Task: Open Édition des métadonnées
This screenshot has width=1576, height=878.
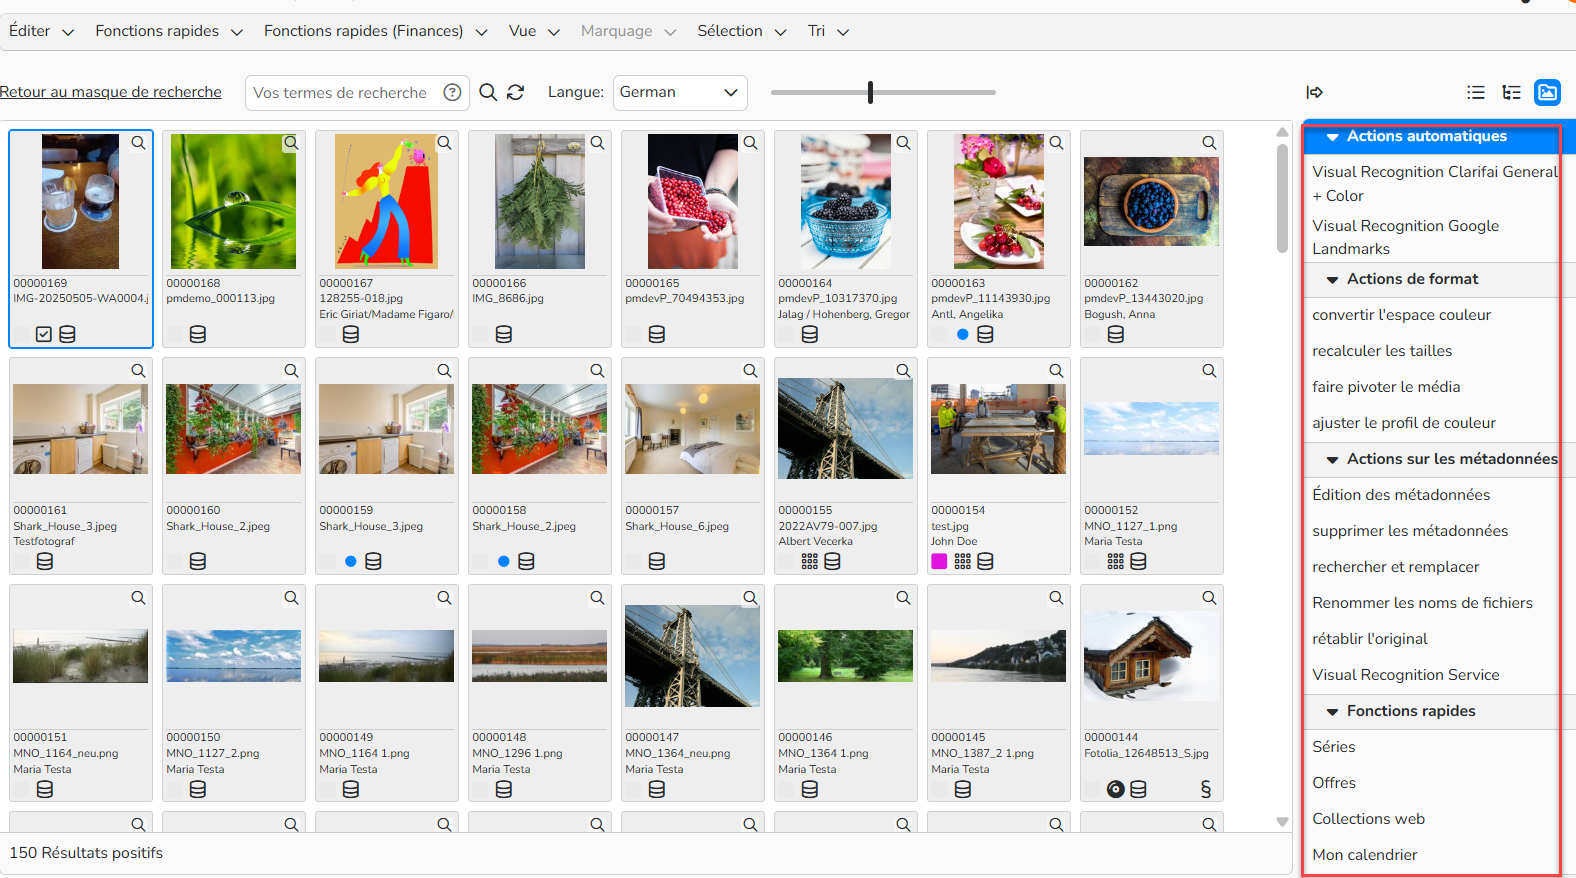Action: click(1401, 495)
